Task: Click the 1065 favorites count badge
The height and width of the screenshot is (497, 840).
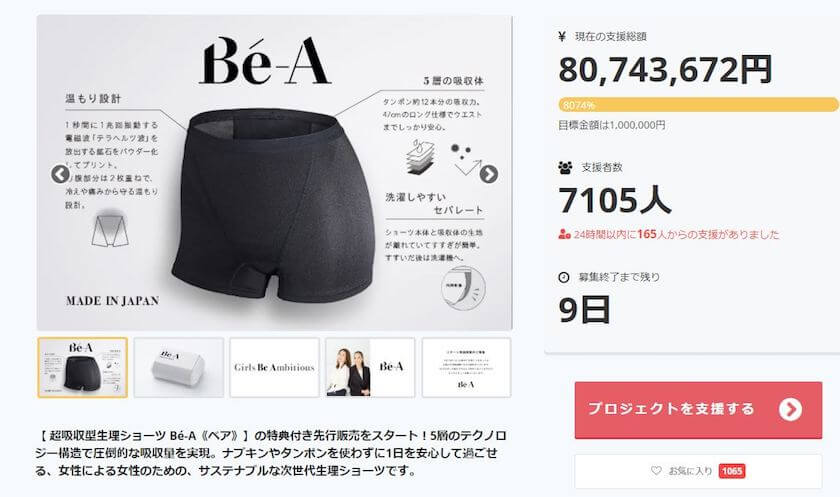Action: [732, 471]
